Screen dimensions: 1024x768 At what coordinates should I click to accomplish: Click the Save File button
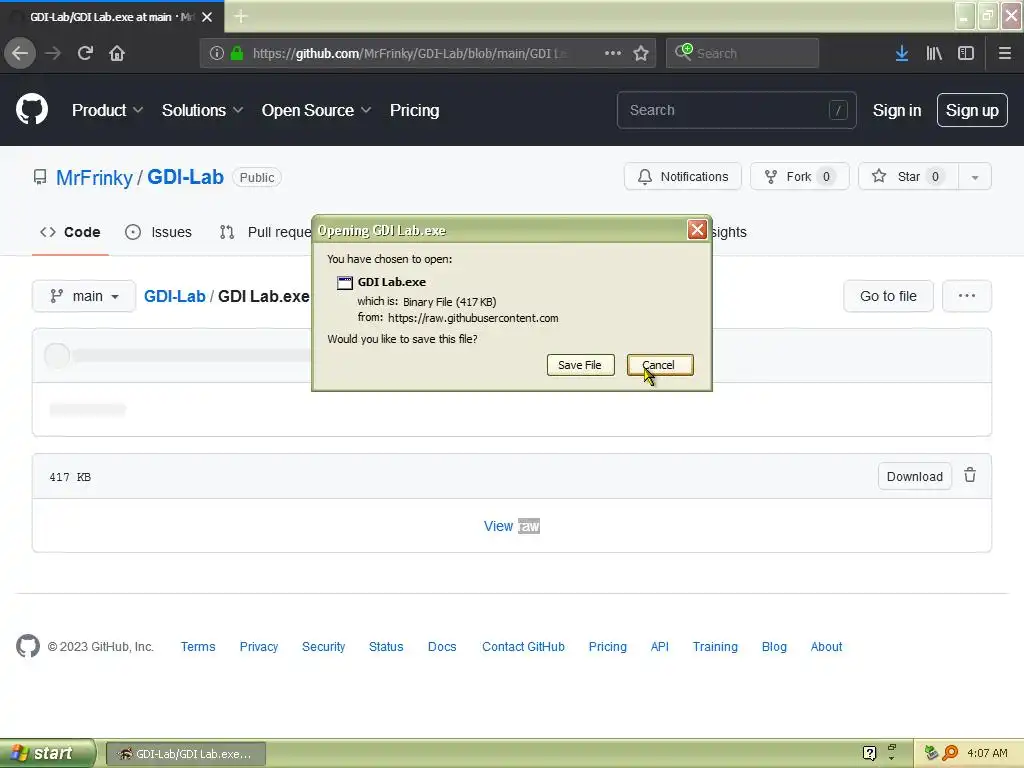tap(580, 365)
